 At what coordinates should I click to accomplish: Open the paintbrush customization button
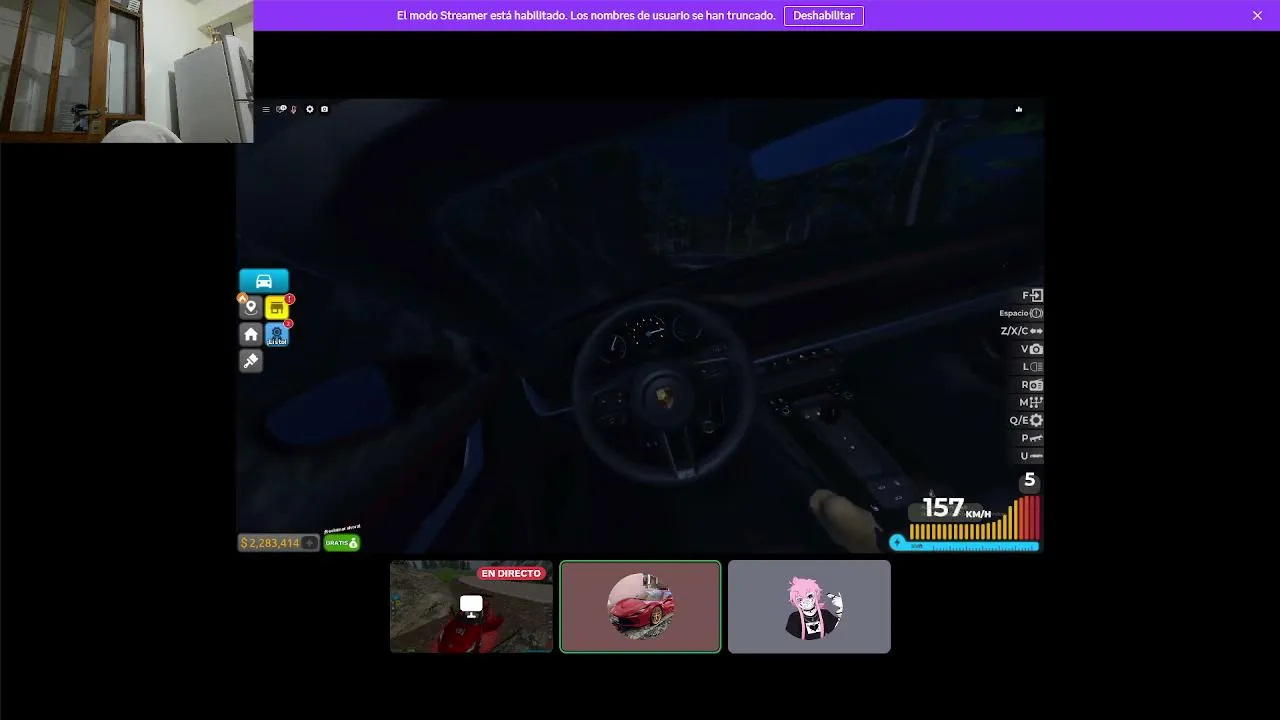pyautogui.click(x=251, y=361)
